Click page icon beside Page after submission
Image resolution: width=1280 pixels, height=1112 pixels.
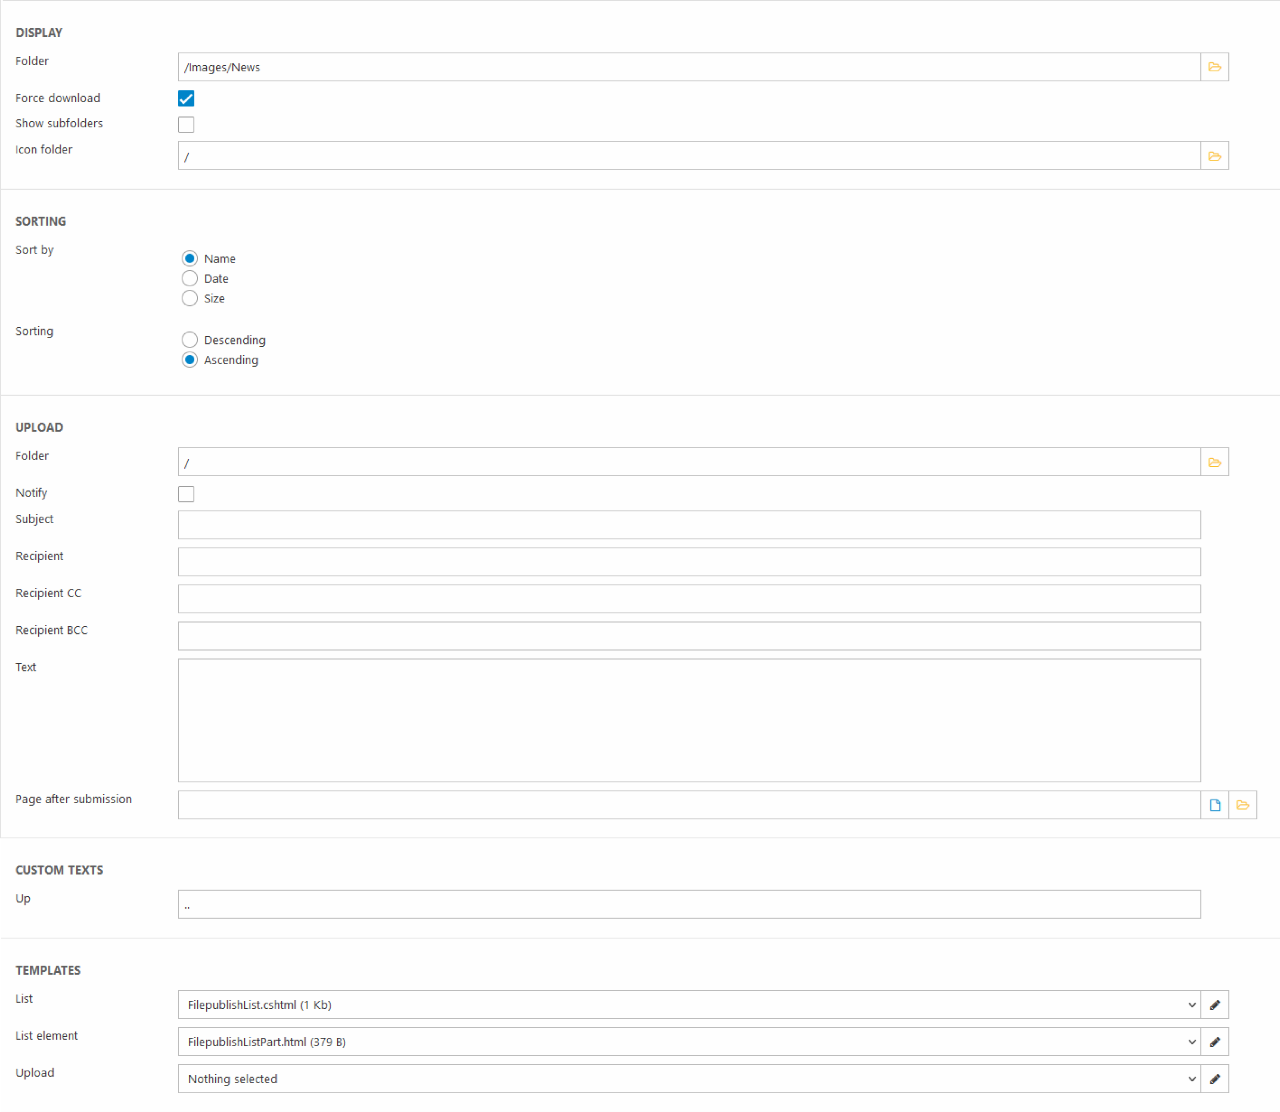pyautogui.click(x=1214, y=805)
